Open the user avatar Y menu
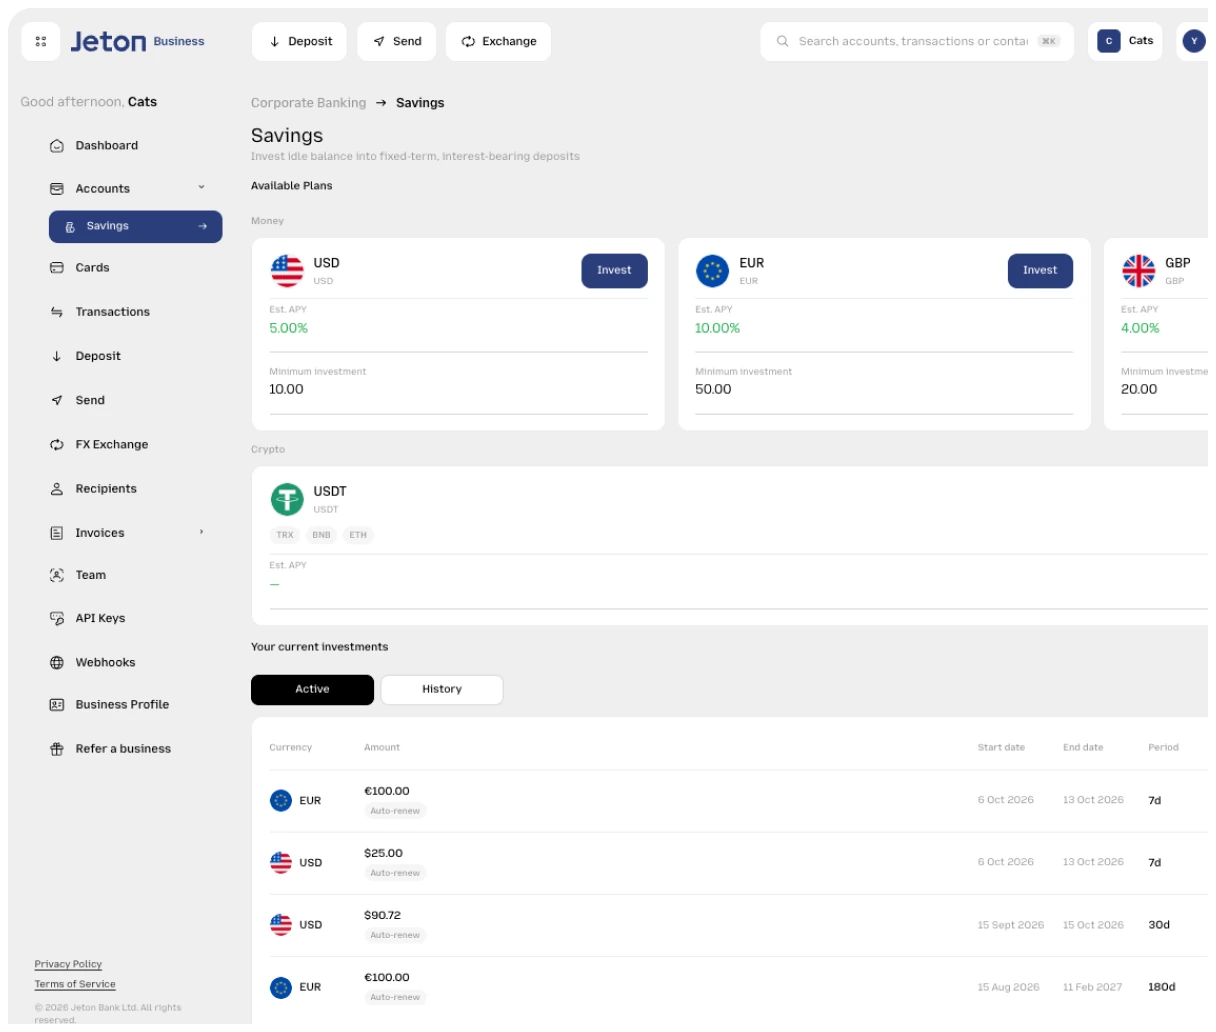The image size is (1216, 1032). pos(1194,41)
